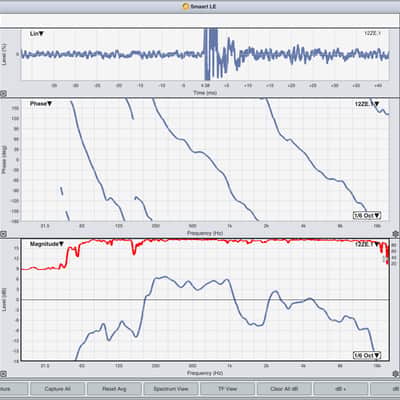Open the trace selector dropdown on Phase plot
Image resolution: width=400 pixels, height=400 pixels.
point(367,104)
